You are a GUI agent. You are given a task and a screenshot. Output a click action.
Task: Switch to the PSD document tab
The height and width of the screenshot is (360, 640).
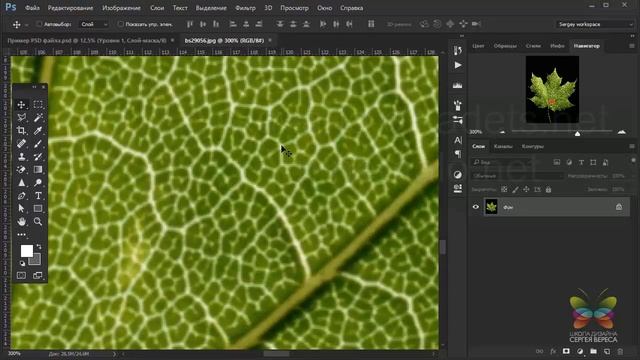coord(87,40)
